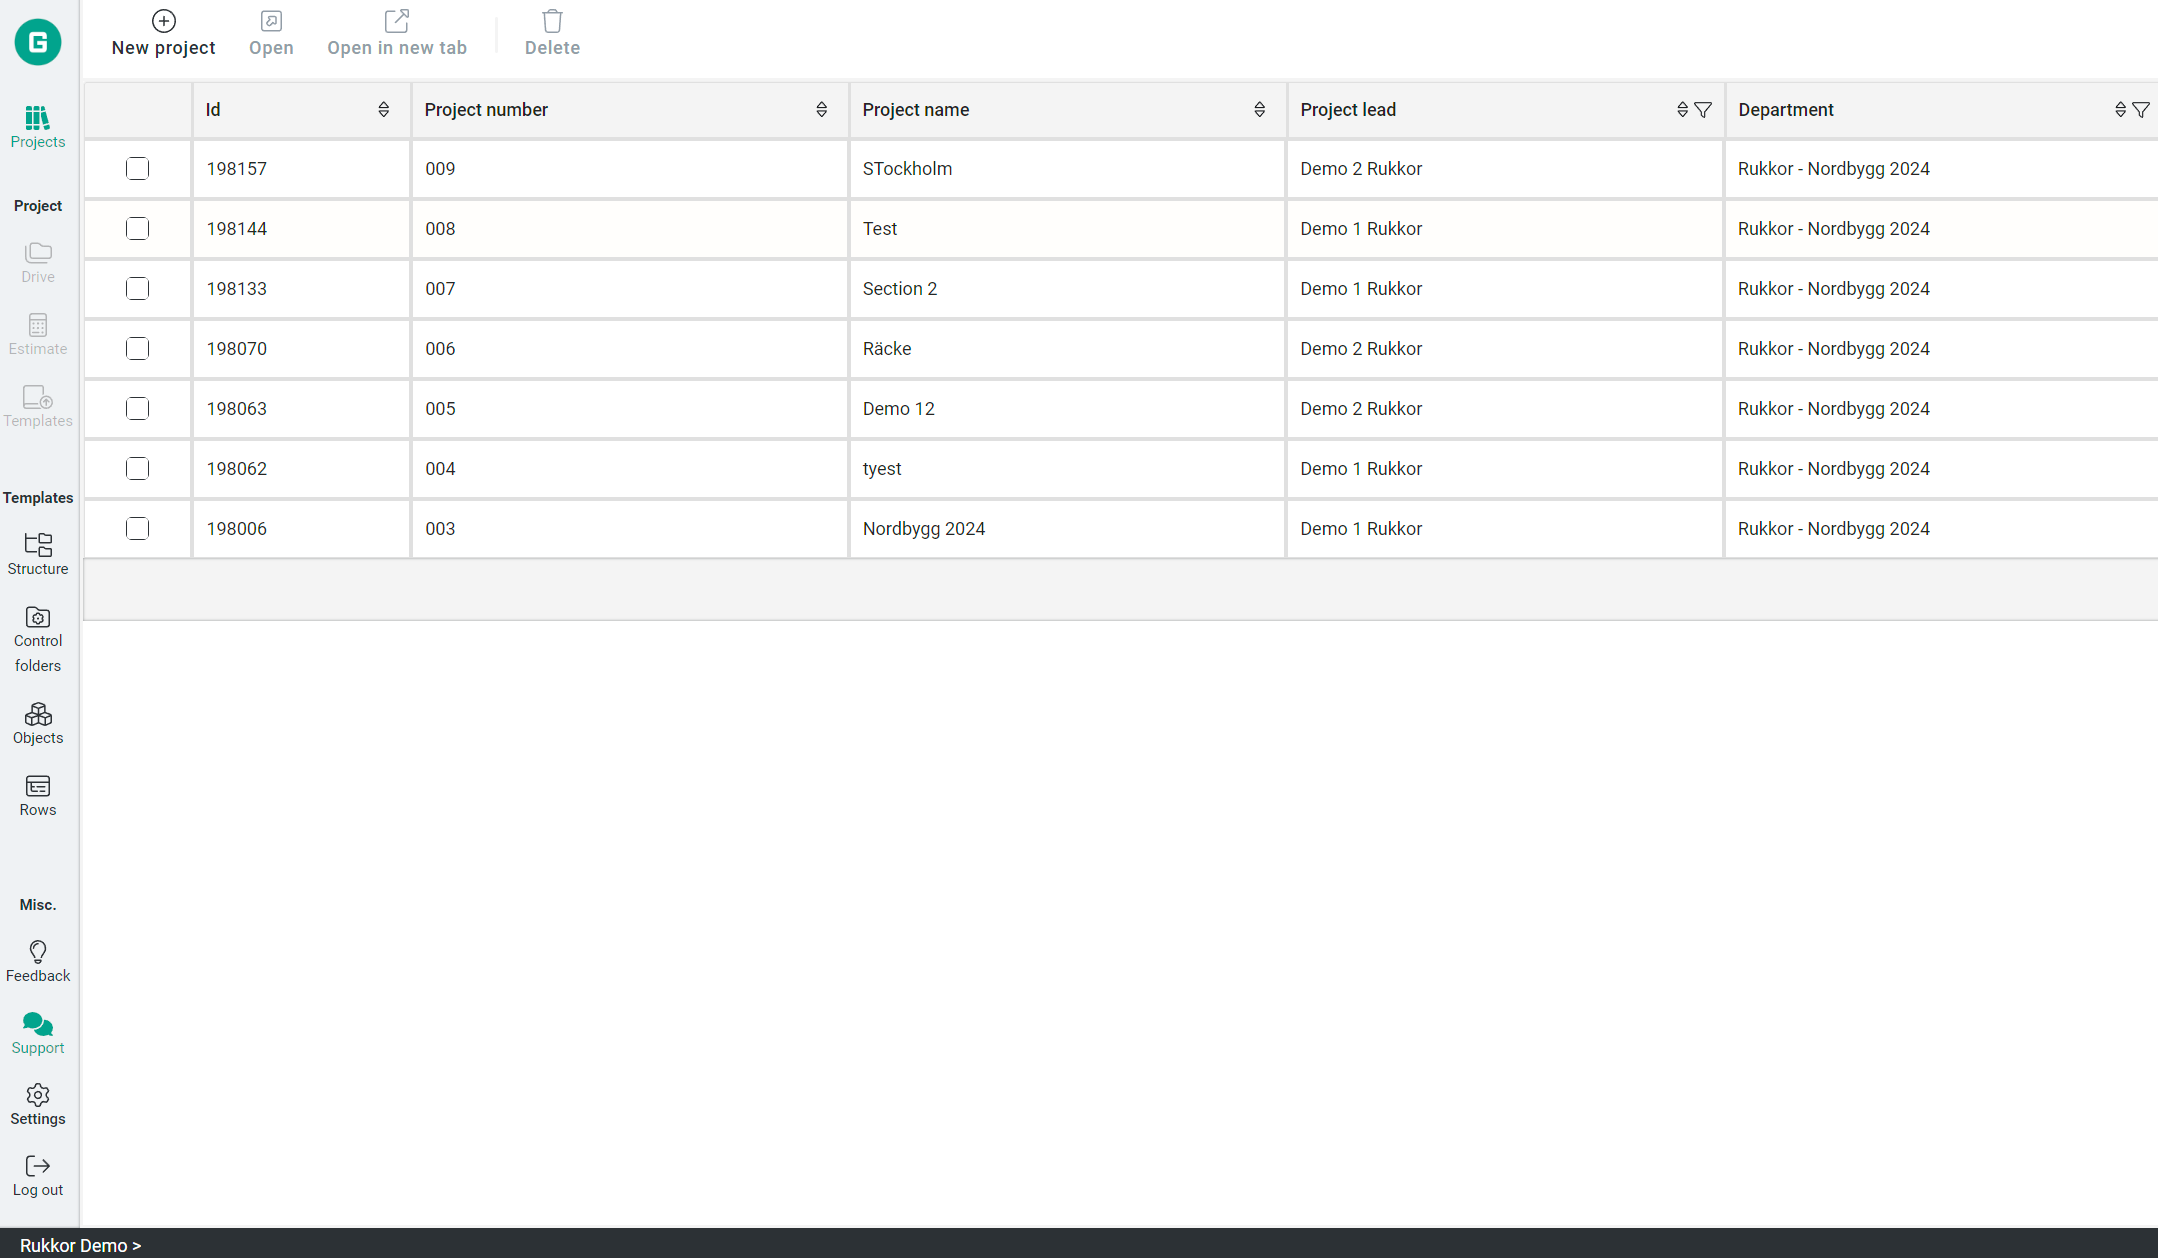The height and width of the screenshot is (1258, 2158).
Task: Select checkbox for project 198070
Action: pos(138,349)
